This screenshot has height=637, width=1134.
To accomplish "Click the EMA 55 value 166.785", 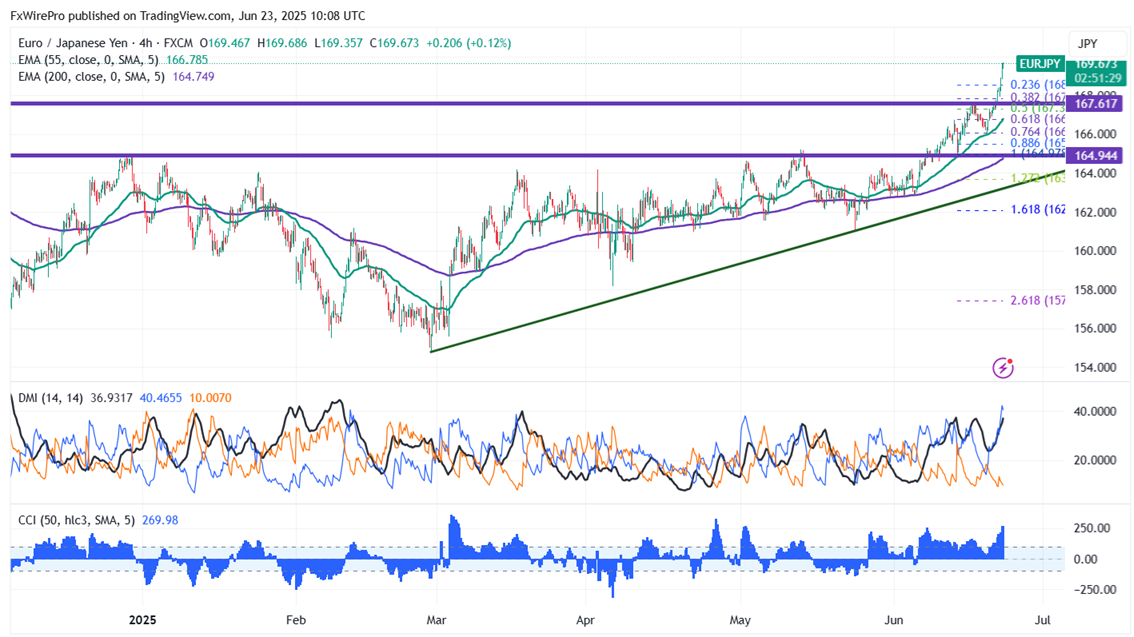I will click(187, 60).
